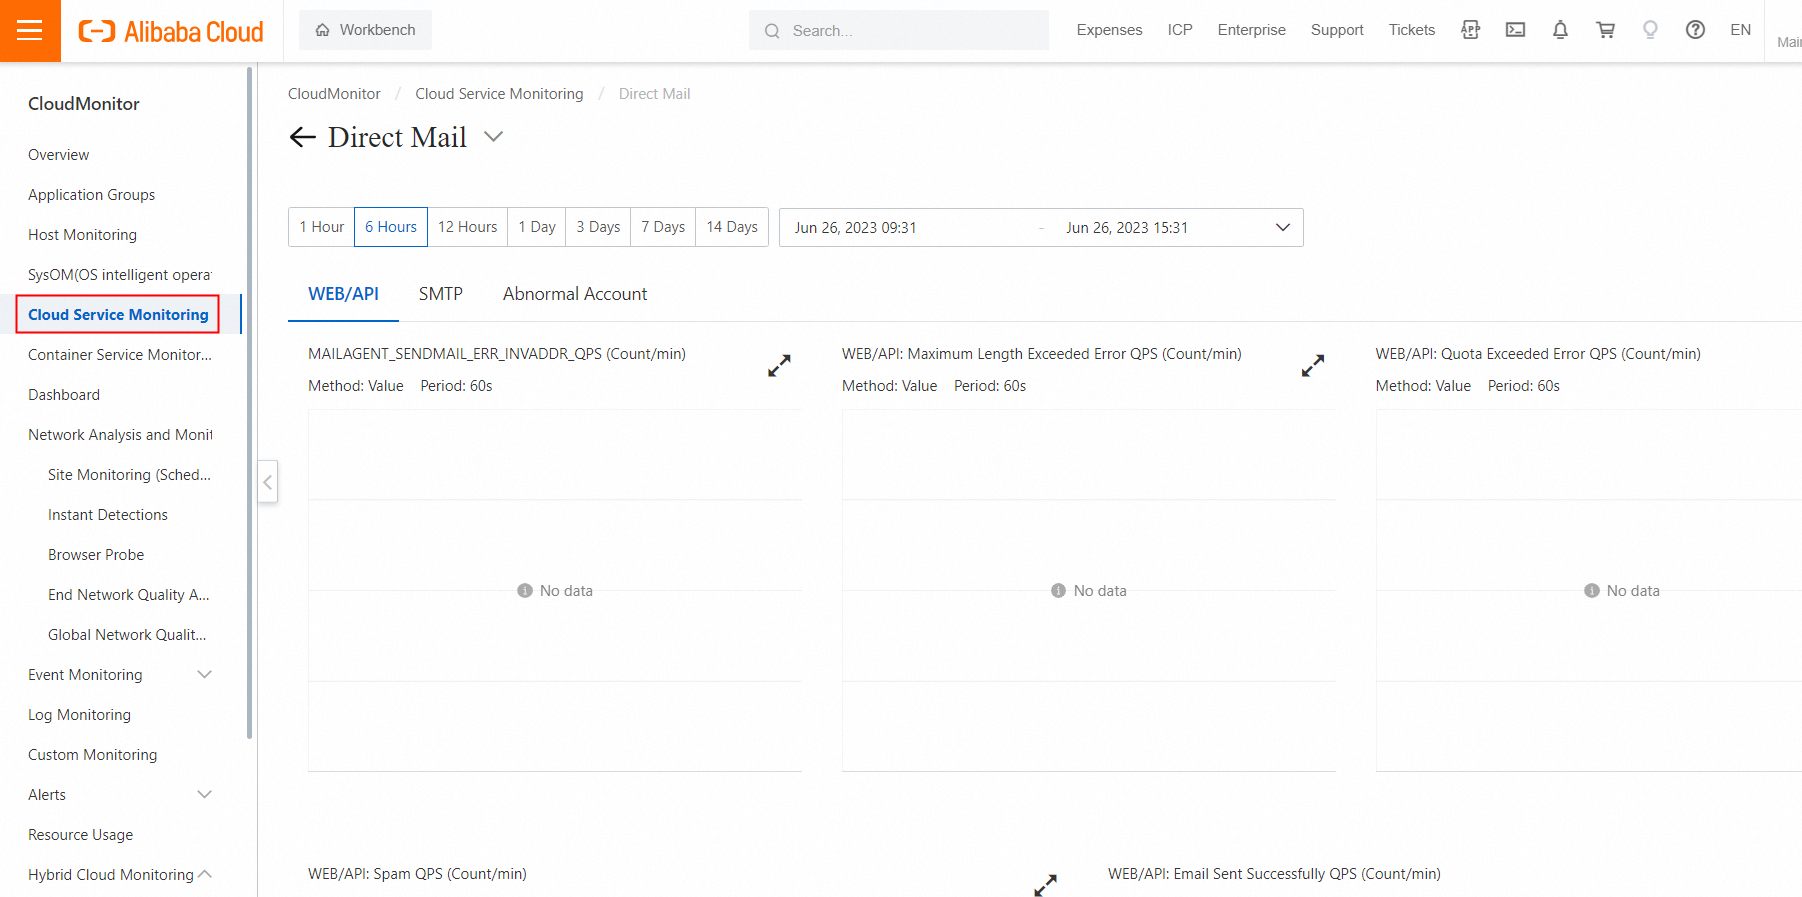Click Email Sent Successfully QPS chart title
Screen dimensions: 1802x897
tap(1274, 874)
